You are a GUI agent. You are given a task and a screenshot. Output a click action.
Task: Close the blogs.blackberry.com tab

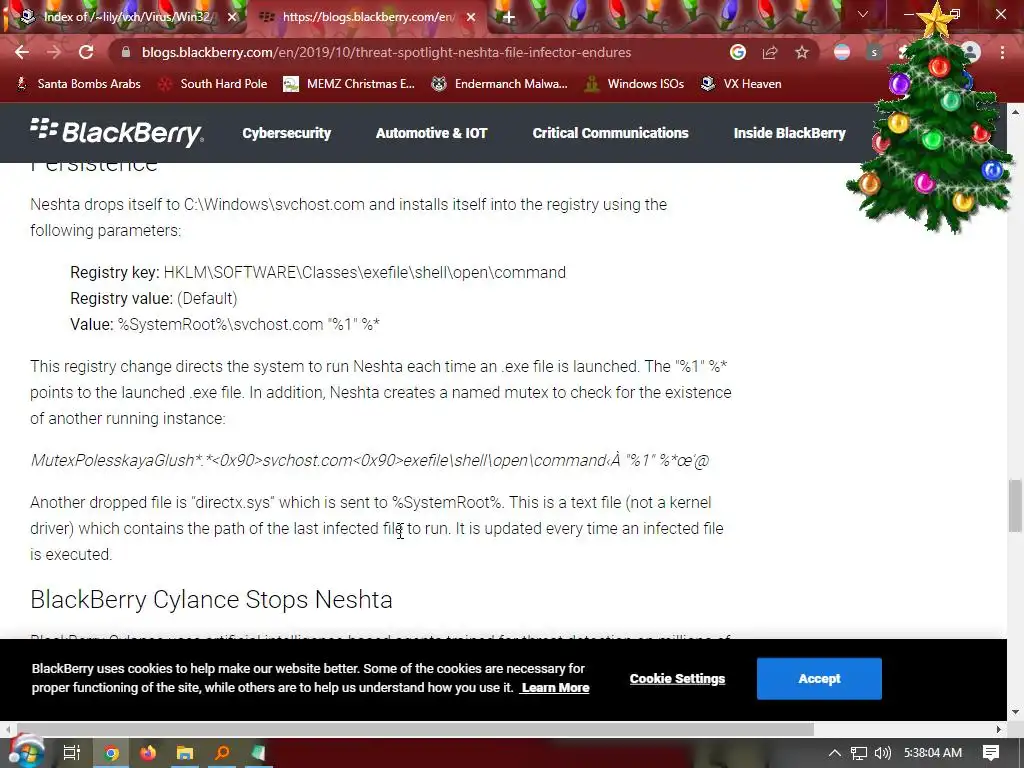(x=471, y=17)
